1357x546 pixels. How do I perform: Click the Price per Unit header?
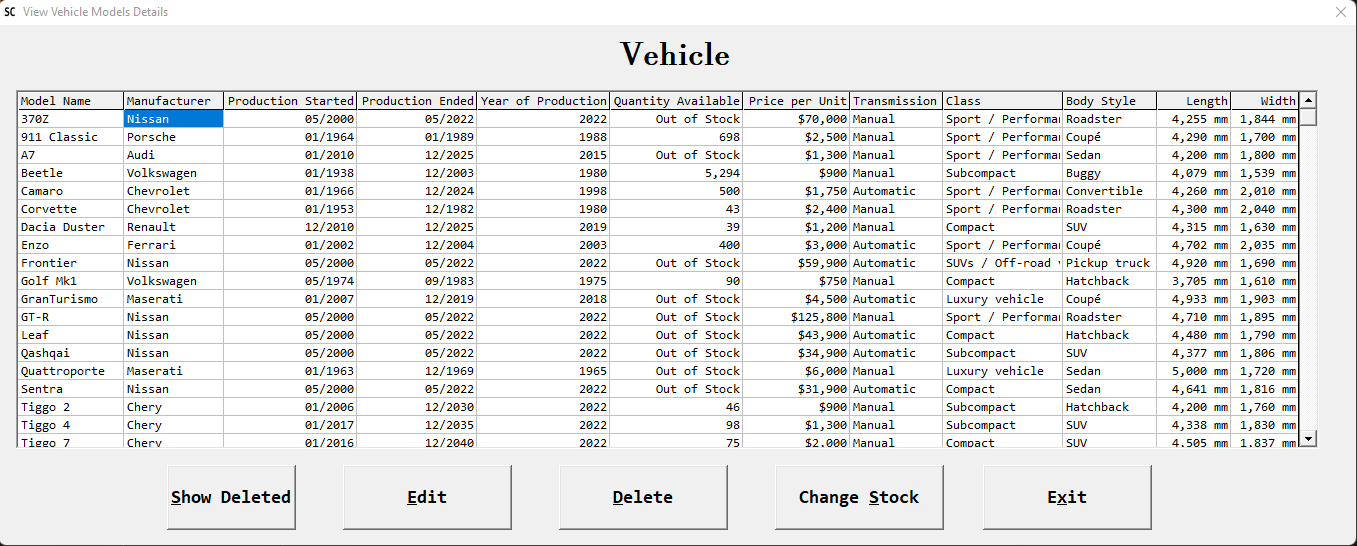[x=797, y=101]
